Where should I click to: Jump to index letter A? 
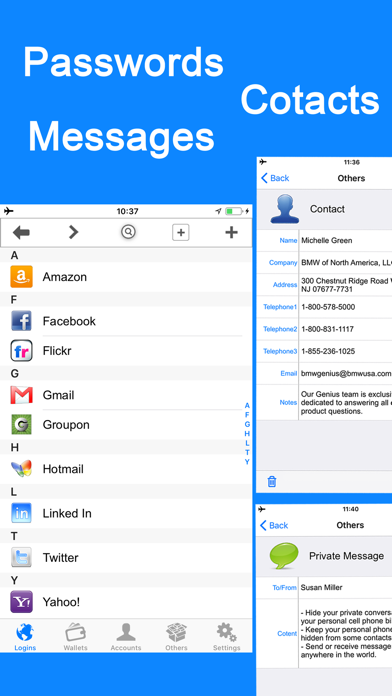tap(247, 405)
